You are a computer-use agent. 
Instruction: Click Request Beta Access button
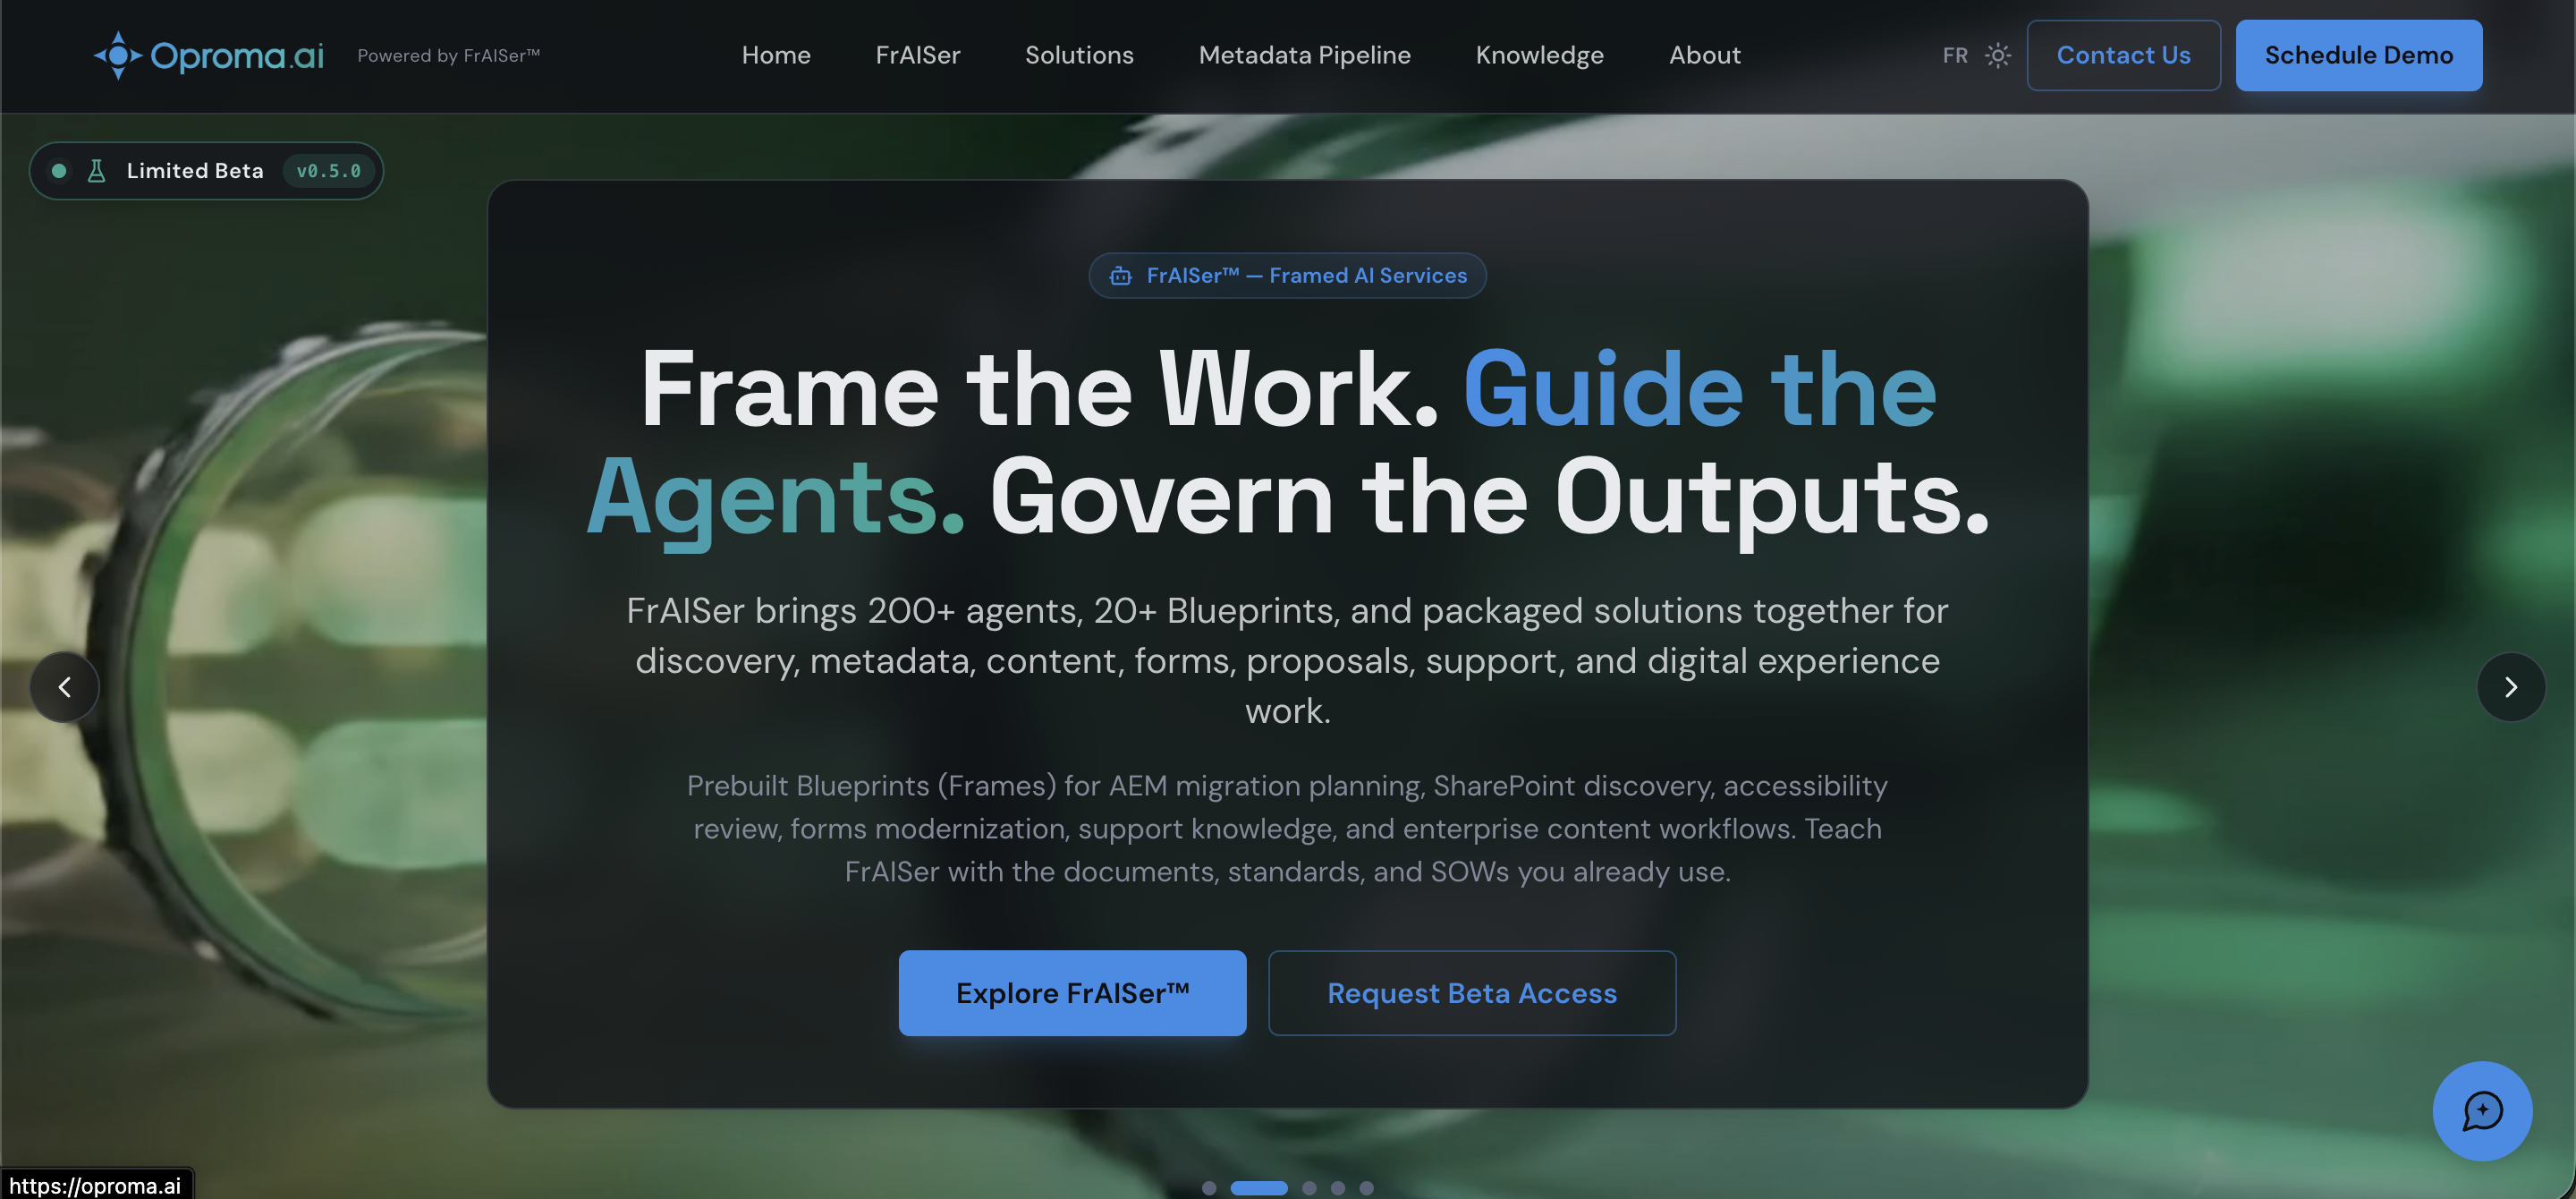(x=1471, y=993)
